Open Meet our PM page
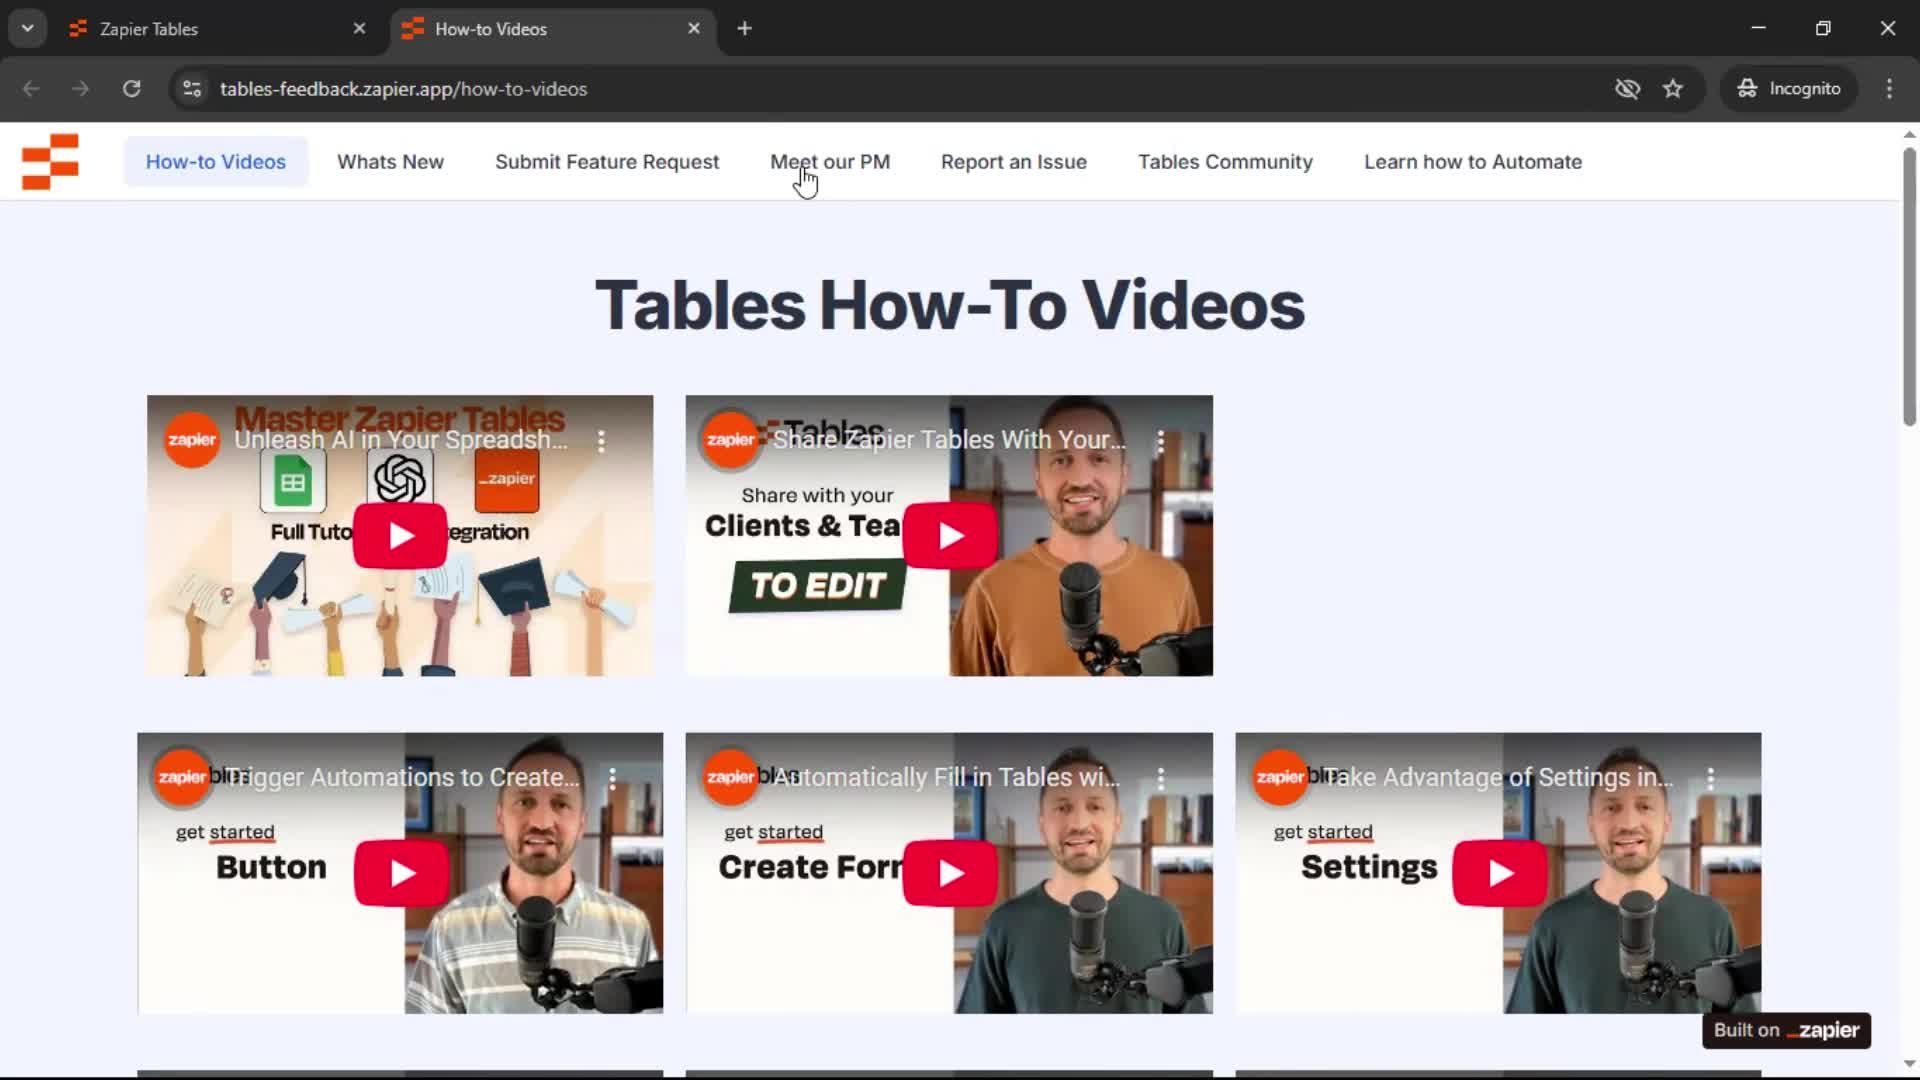Viewport: 1920px width, 1080px height. click(x=830, y=162)
